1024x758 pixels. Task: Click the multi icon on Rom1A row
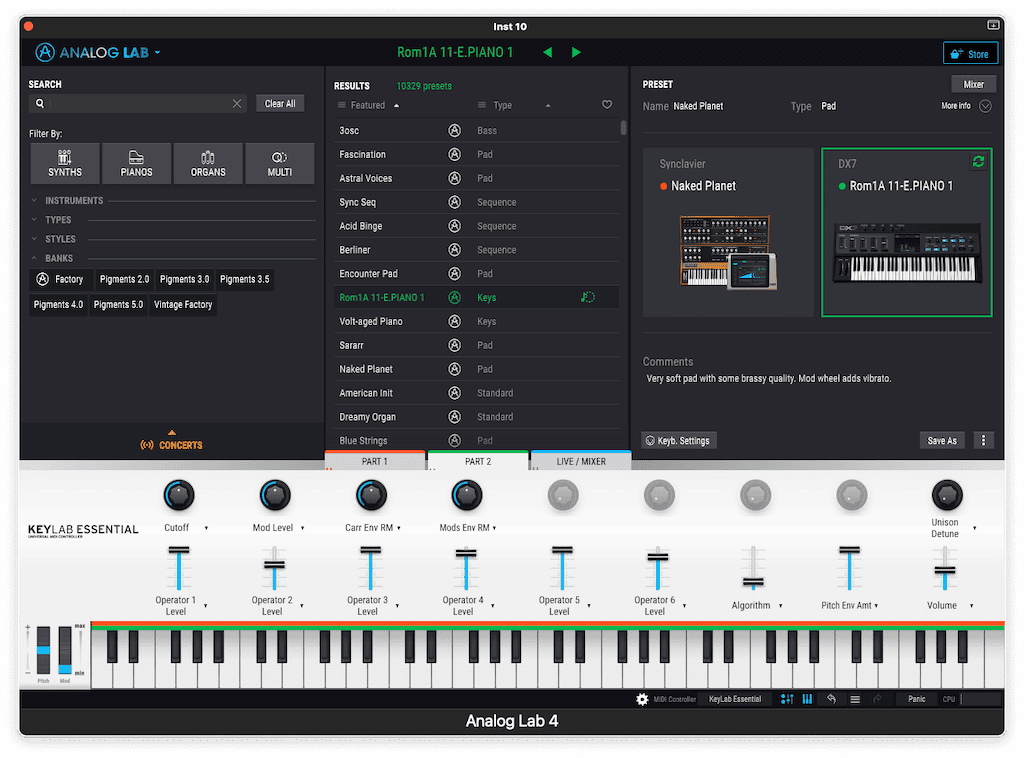coord(588,298)
